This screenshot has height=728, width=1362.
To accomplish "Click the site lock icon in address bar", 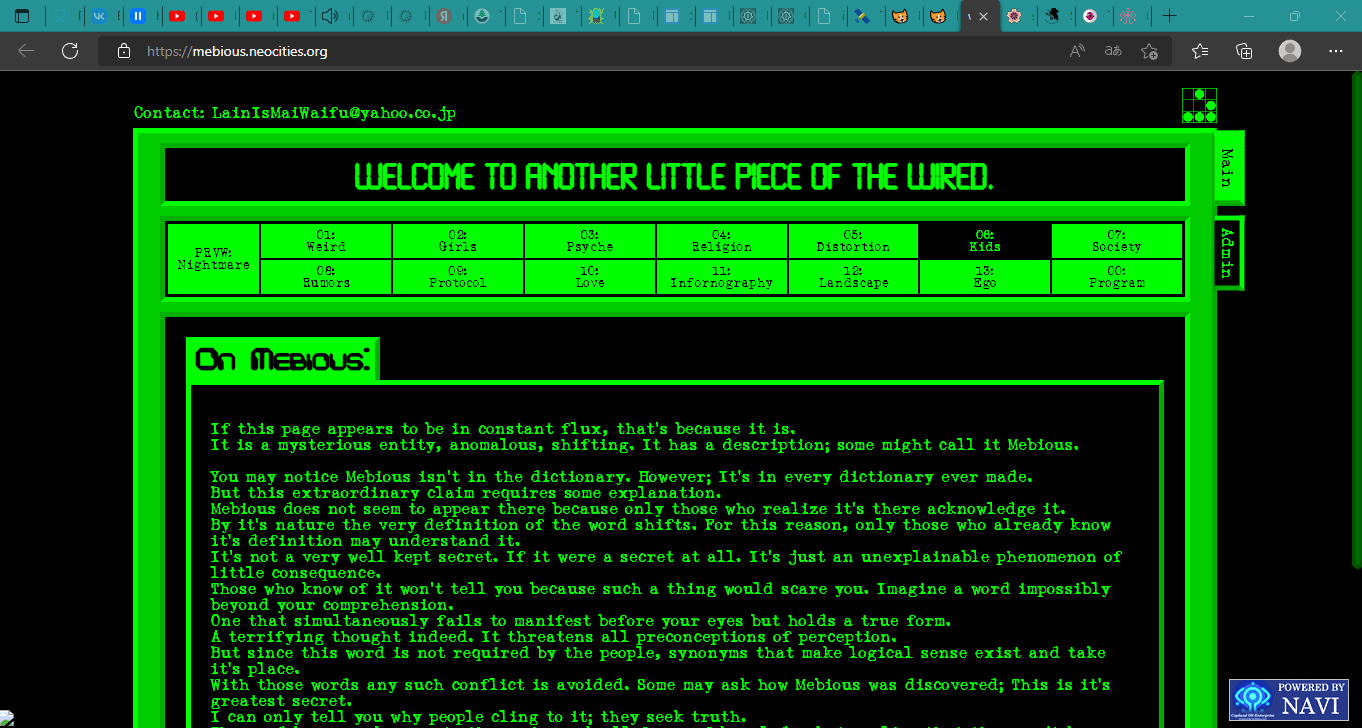I will pos(124,51).
